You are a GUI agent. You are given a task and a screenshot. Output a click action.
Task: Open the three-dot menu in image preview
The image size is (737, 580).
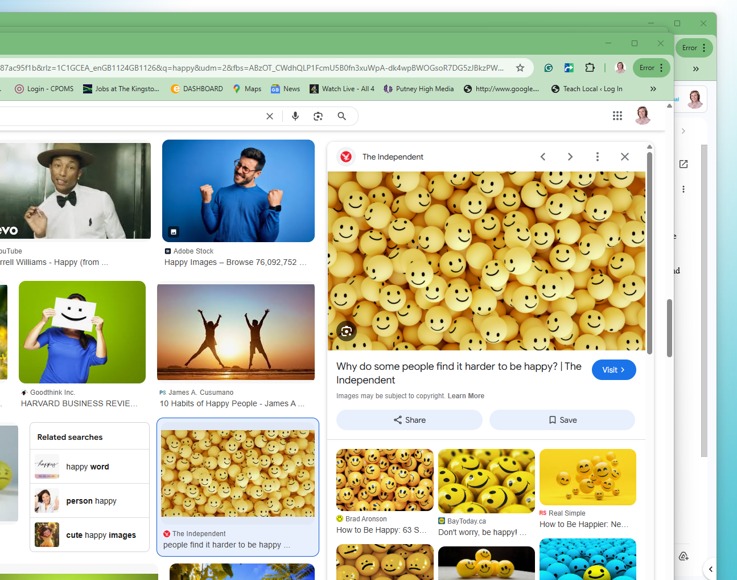pos(597,157)
